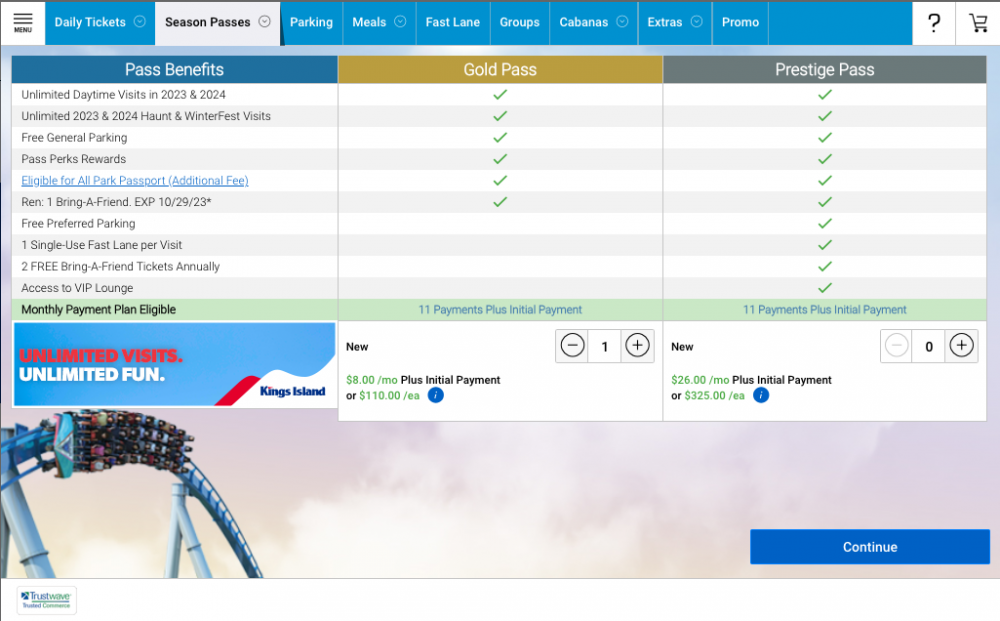Screen dimensions: 1000x621
Task: Open the Groups tab
Action: [519, 22]
